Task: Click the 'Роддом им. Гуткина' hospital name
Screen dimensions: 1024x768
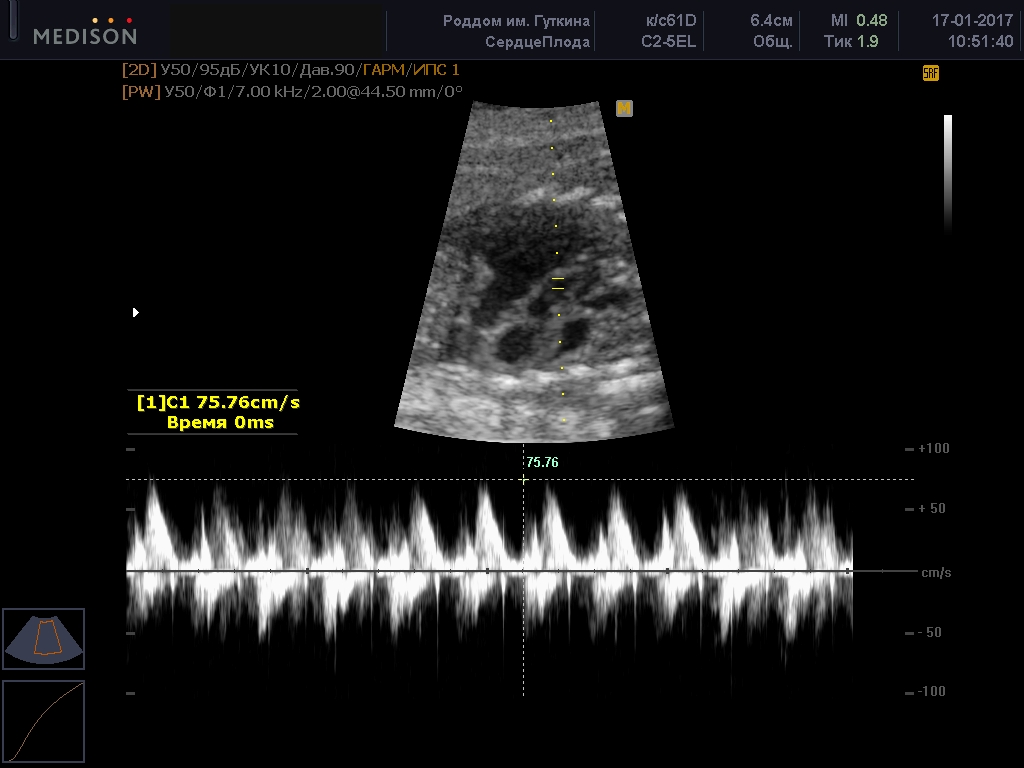Action: (516, 21)
